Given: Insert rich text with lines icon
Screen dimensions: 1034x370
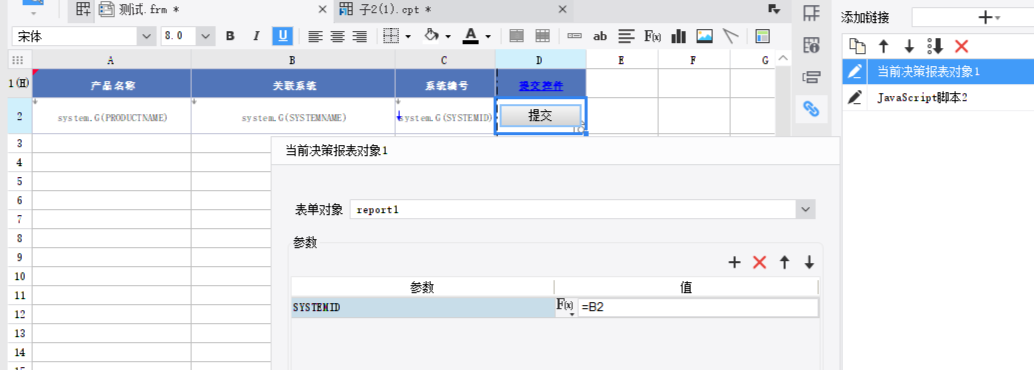Looking at the screenshot, I should [626, 36].
